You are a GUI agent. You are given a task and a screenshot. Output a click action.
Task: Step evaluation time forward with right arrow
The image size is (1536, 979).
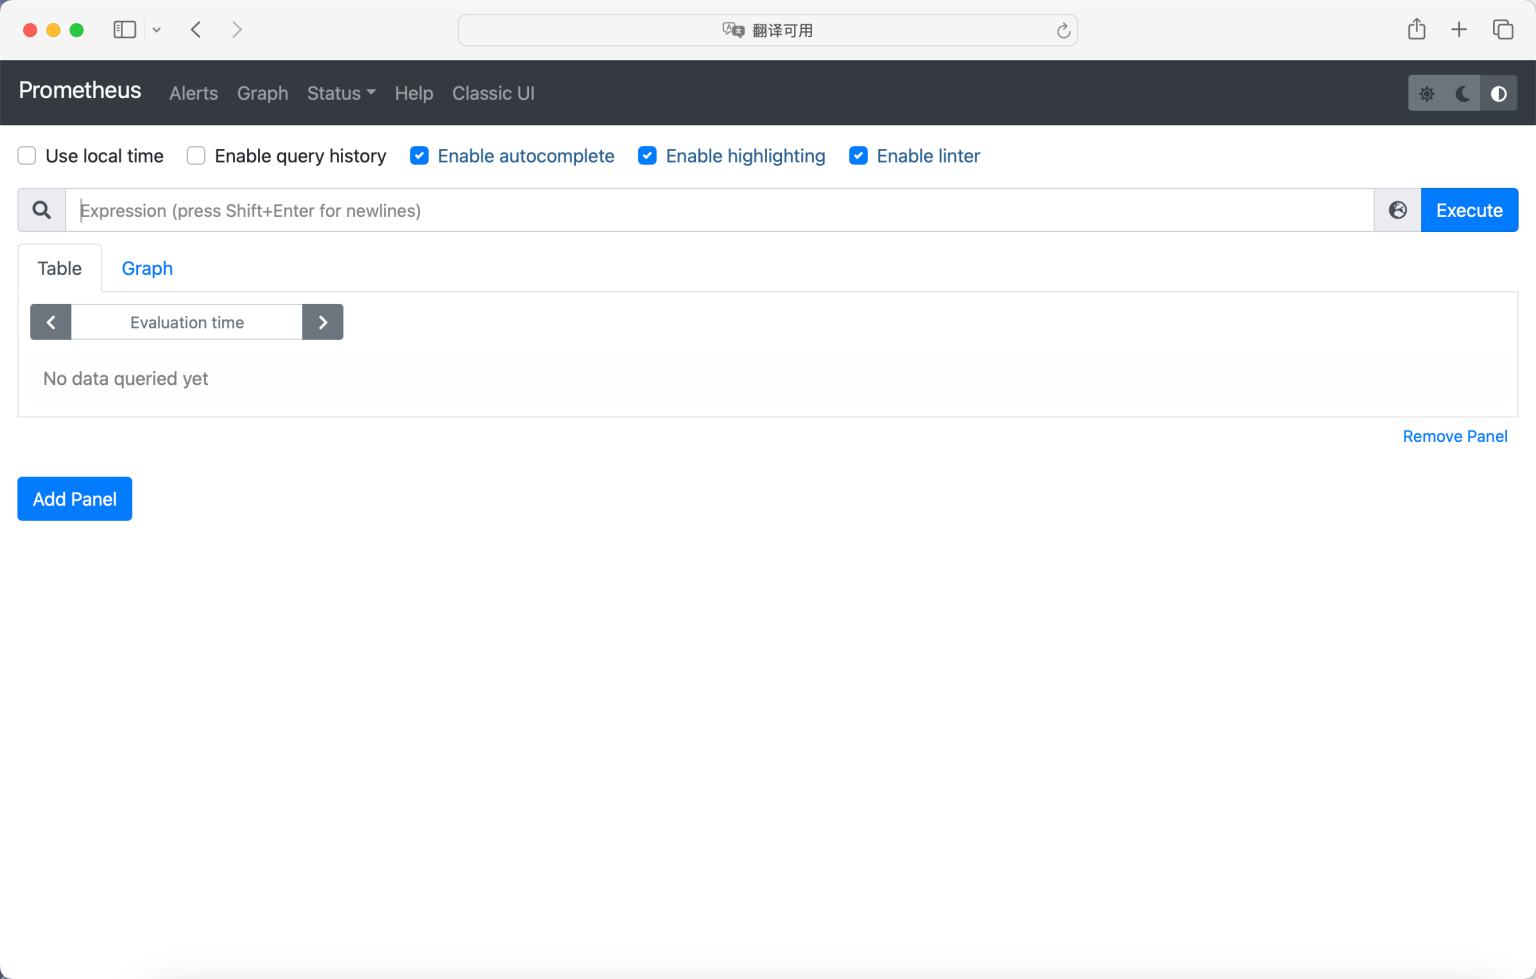pos(322,322)
